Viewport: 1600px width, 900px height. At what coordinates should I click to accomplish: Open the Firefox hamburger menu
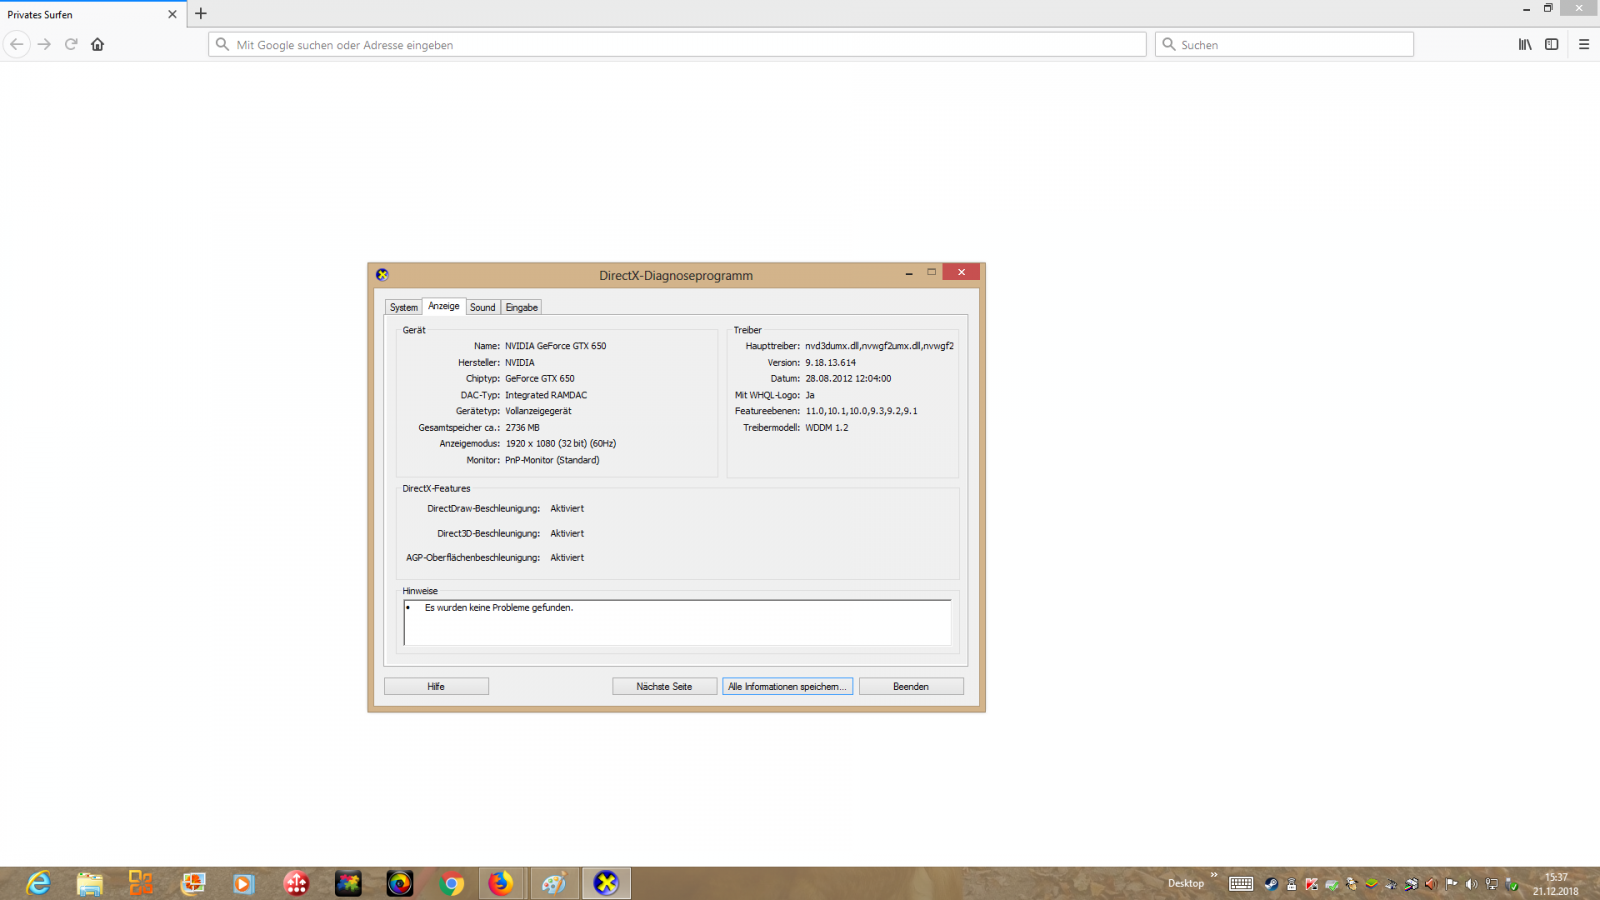point(1584,44)
